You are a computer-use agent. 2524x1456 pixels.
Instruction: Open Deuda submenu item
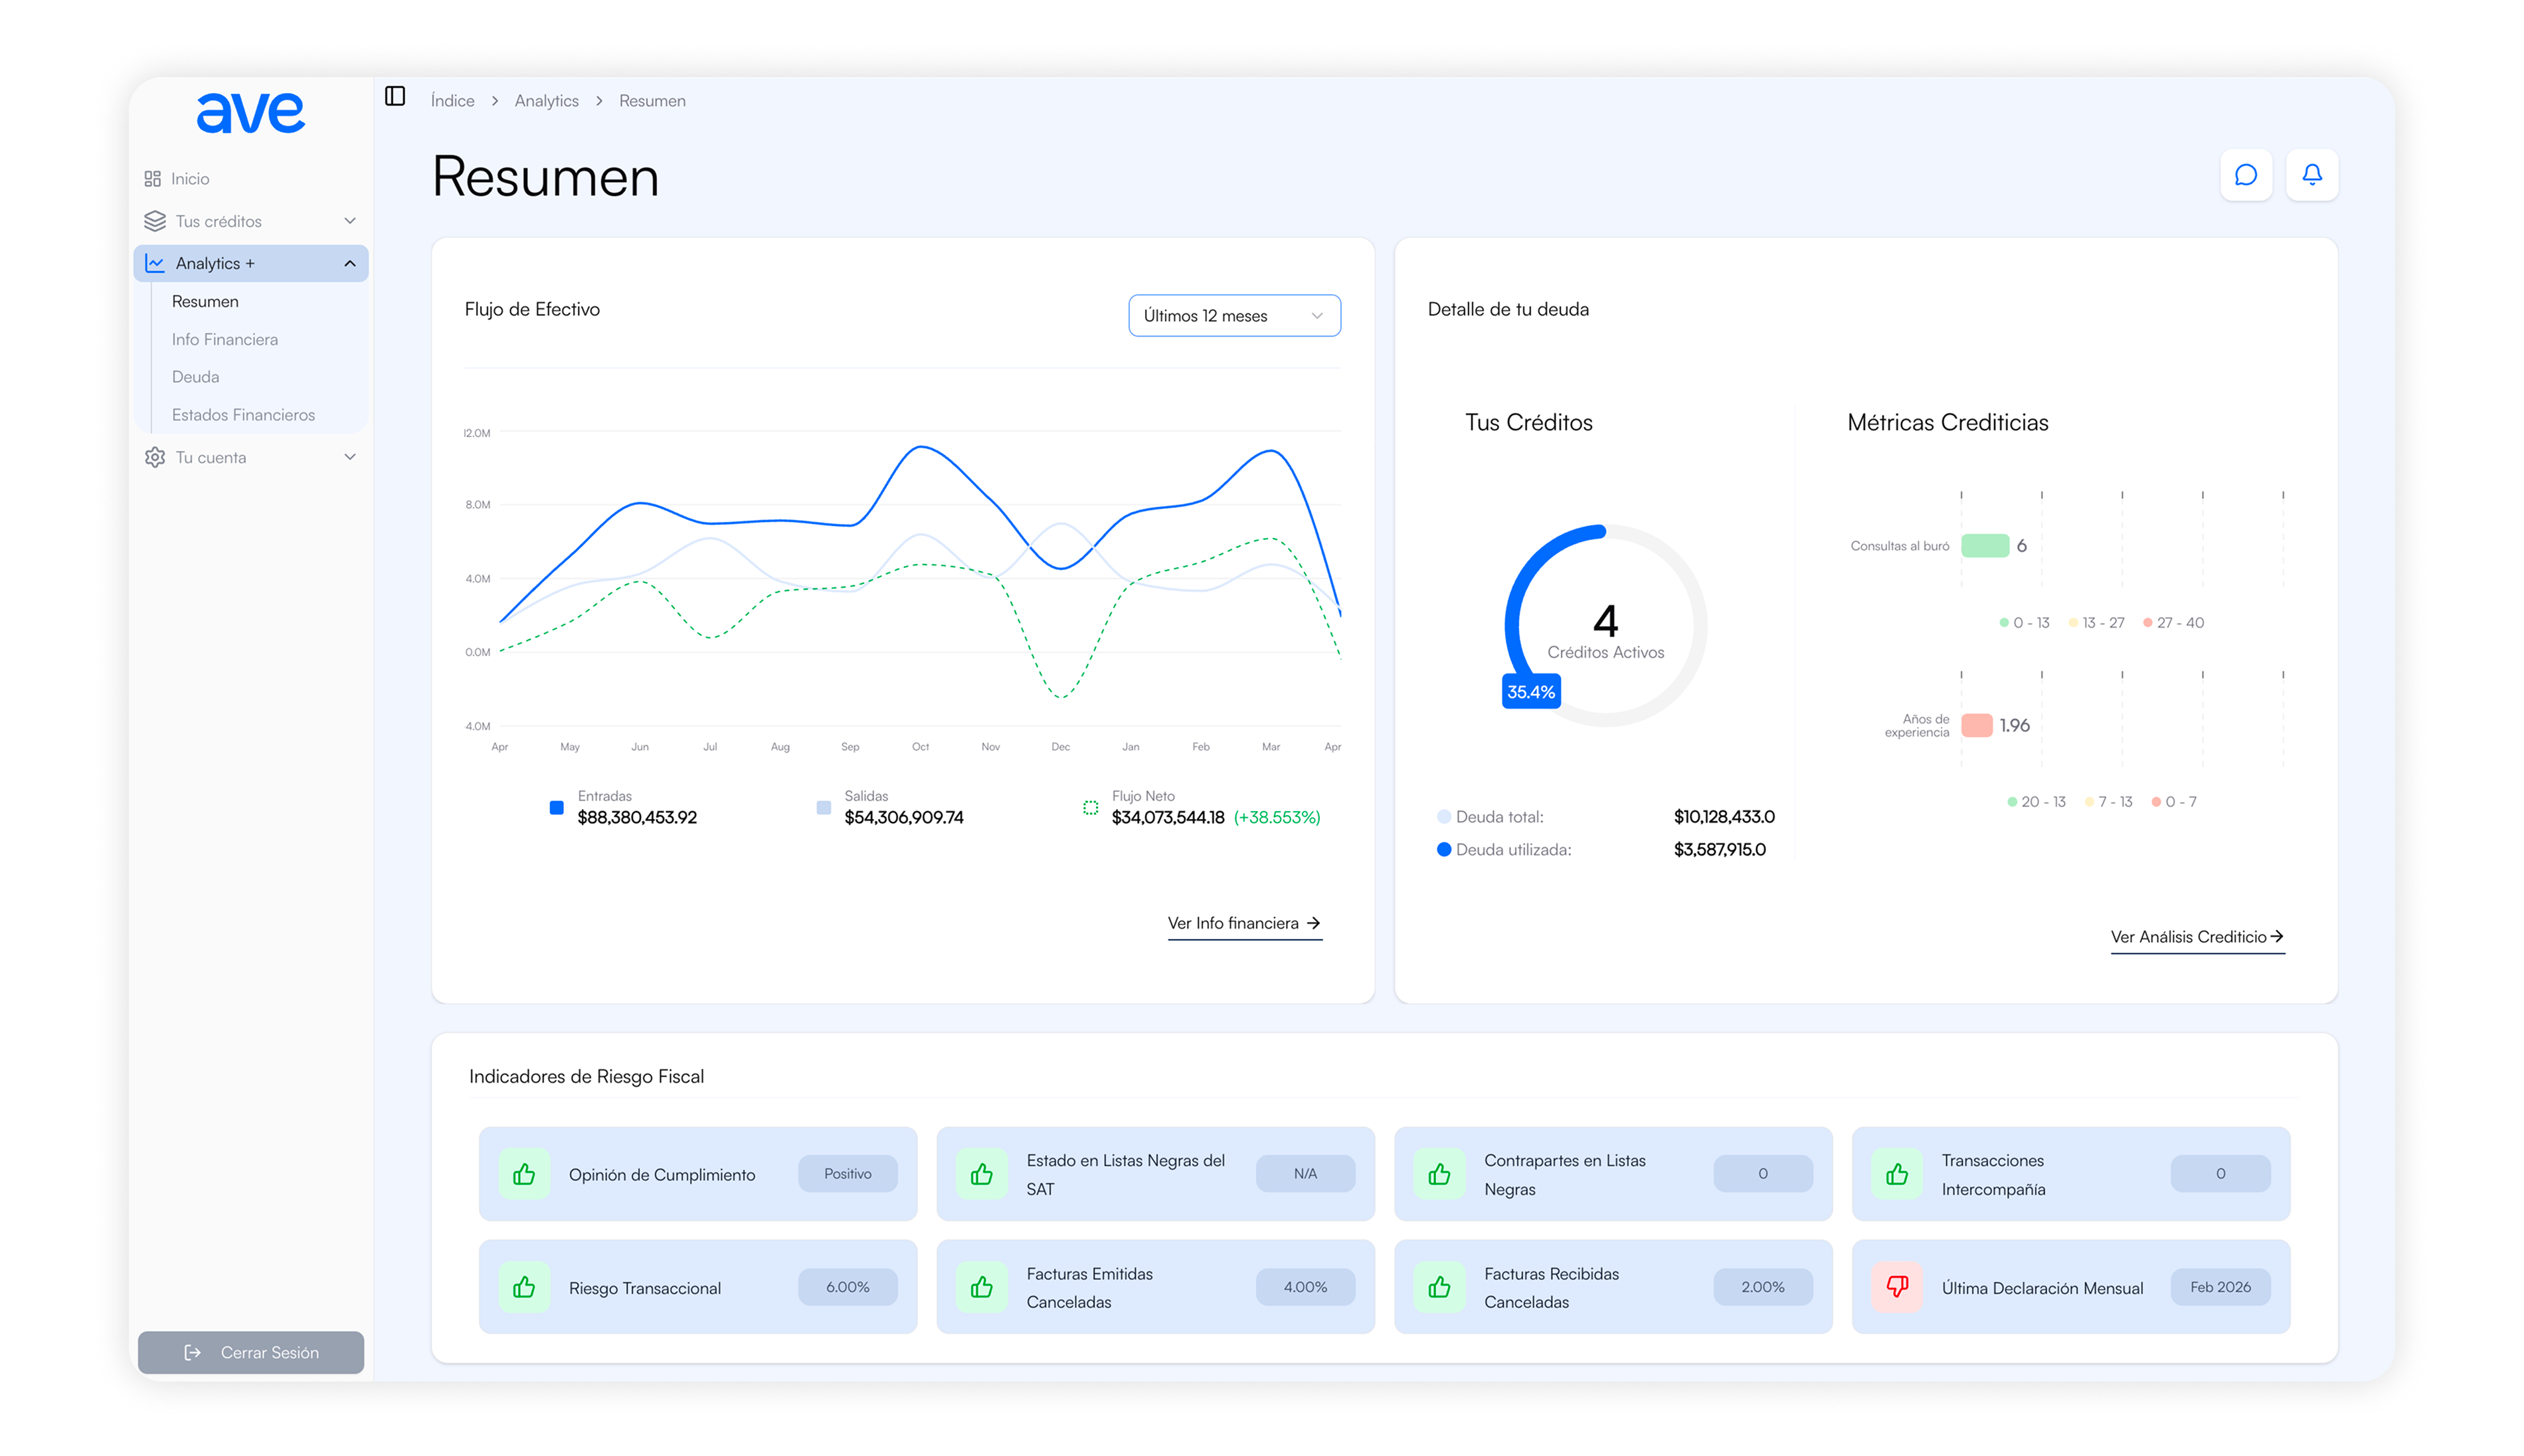pyautogui.click(x=195, y=377)
